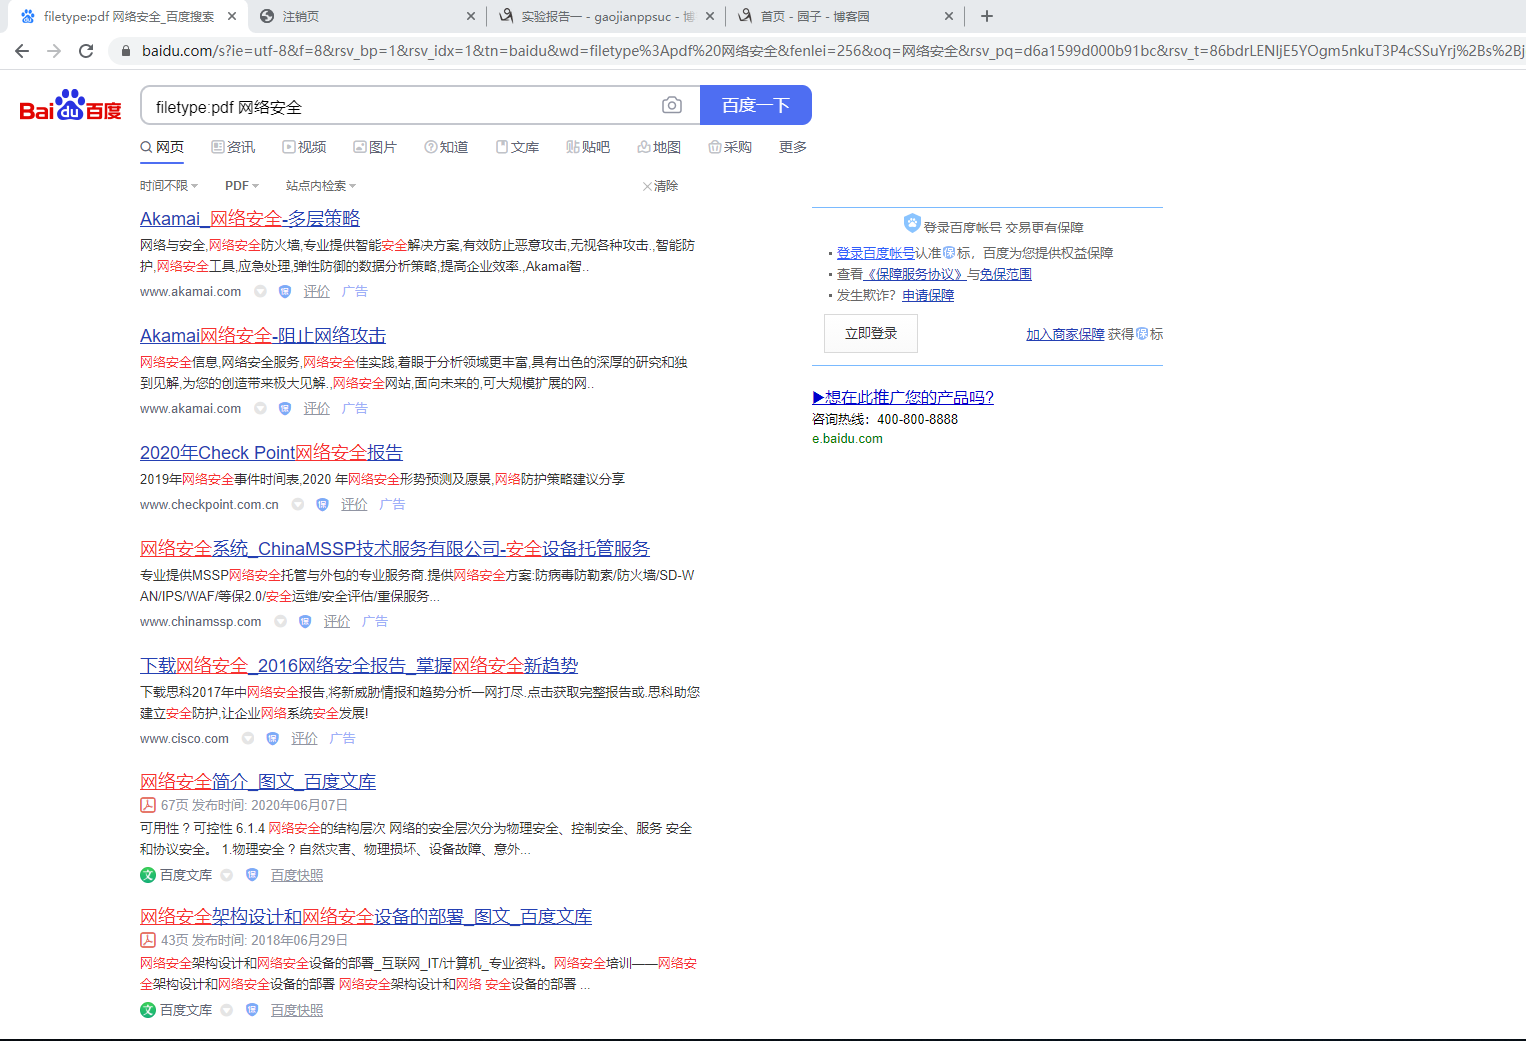
Task: Expand the 站点内检索 site search dropdown
Action: point(321,186)
